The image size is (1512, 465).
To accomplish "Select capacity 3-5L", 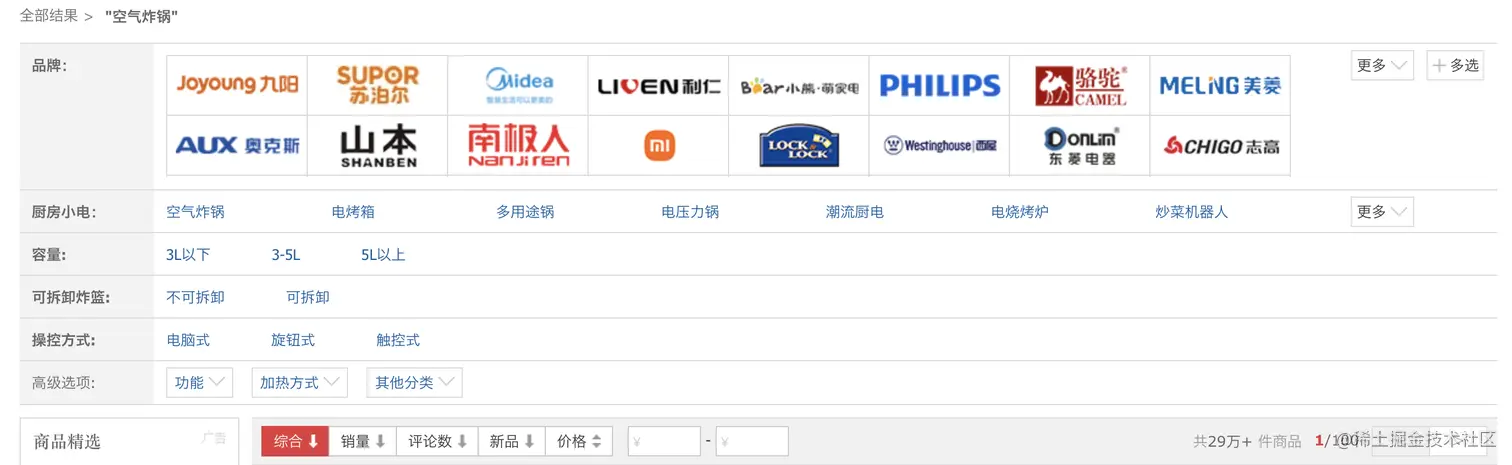I will coord(286,255).
